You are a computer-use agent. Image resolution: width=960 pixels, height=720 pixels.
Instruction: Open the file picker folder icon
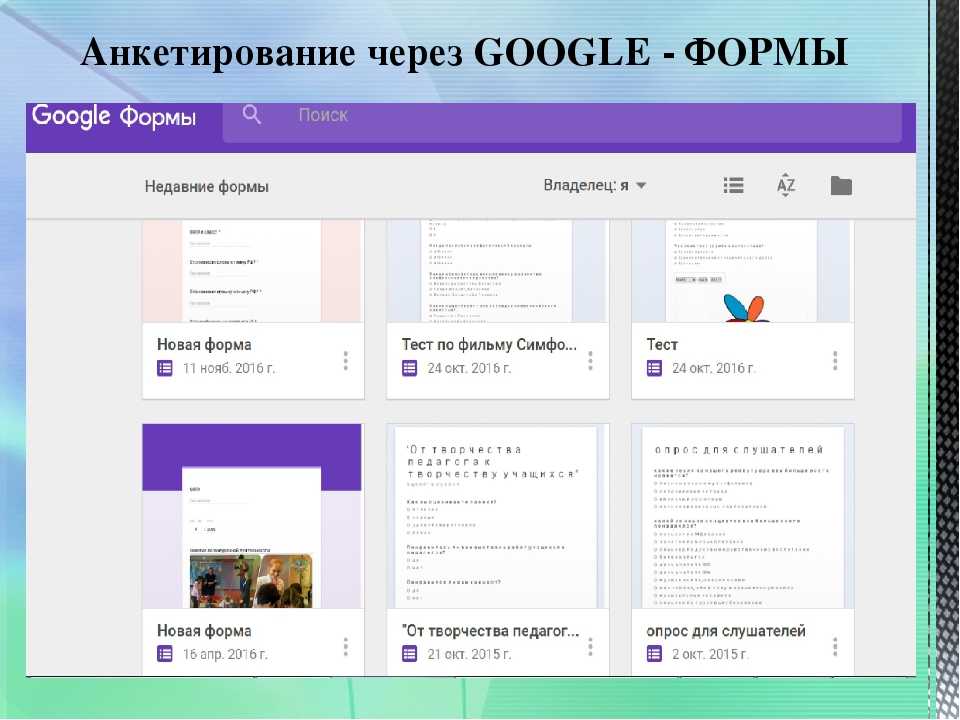(x=841, y=186)
